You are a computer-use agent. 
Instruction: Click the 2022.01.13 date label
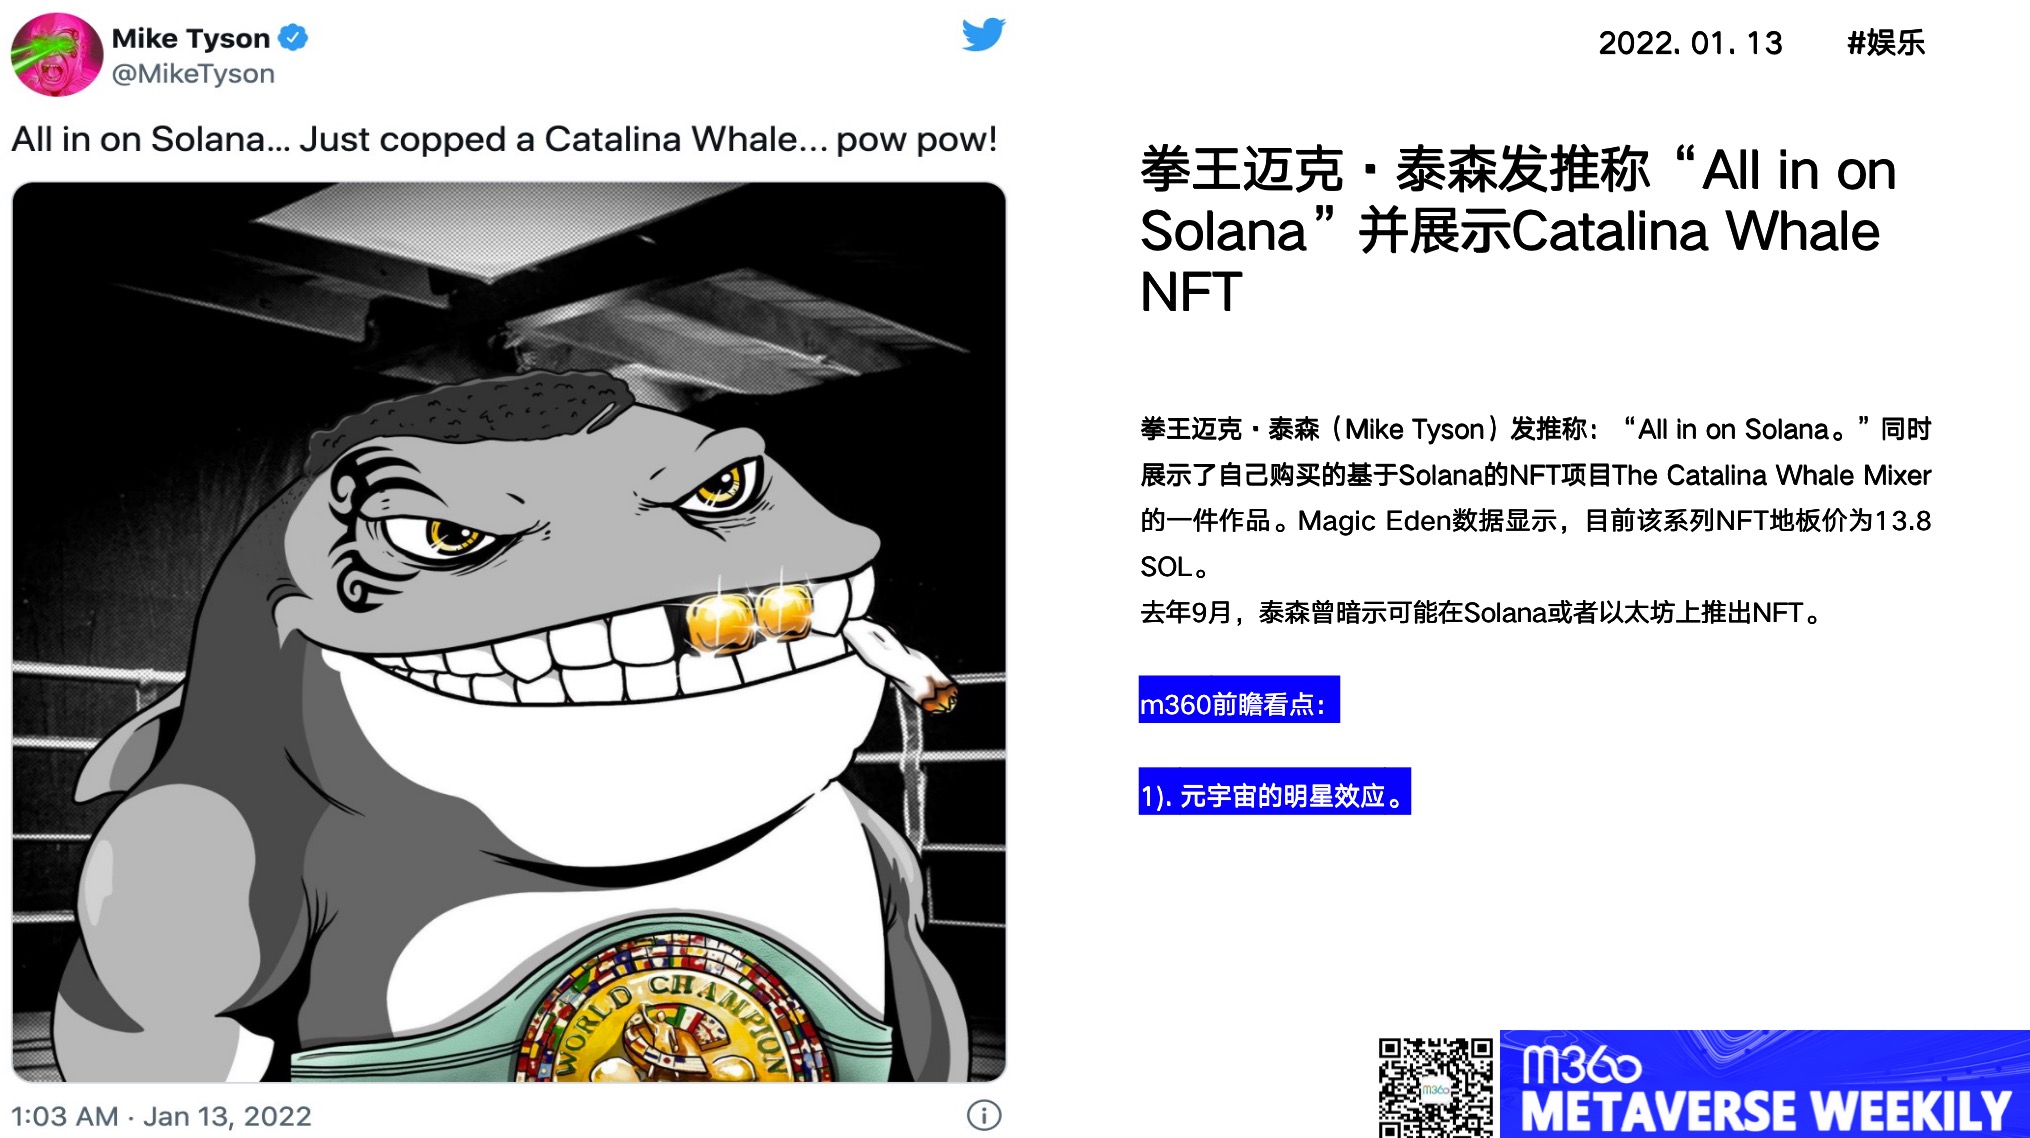[x=1690, y=43]
